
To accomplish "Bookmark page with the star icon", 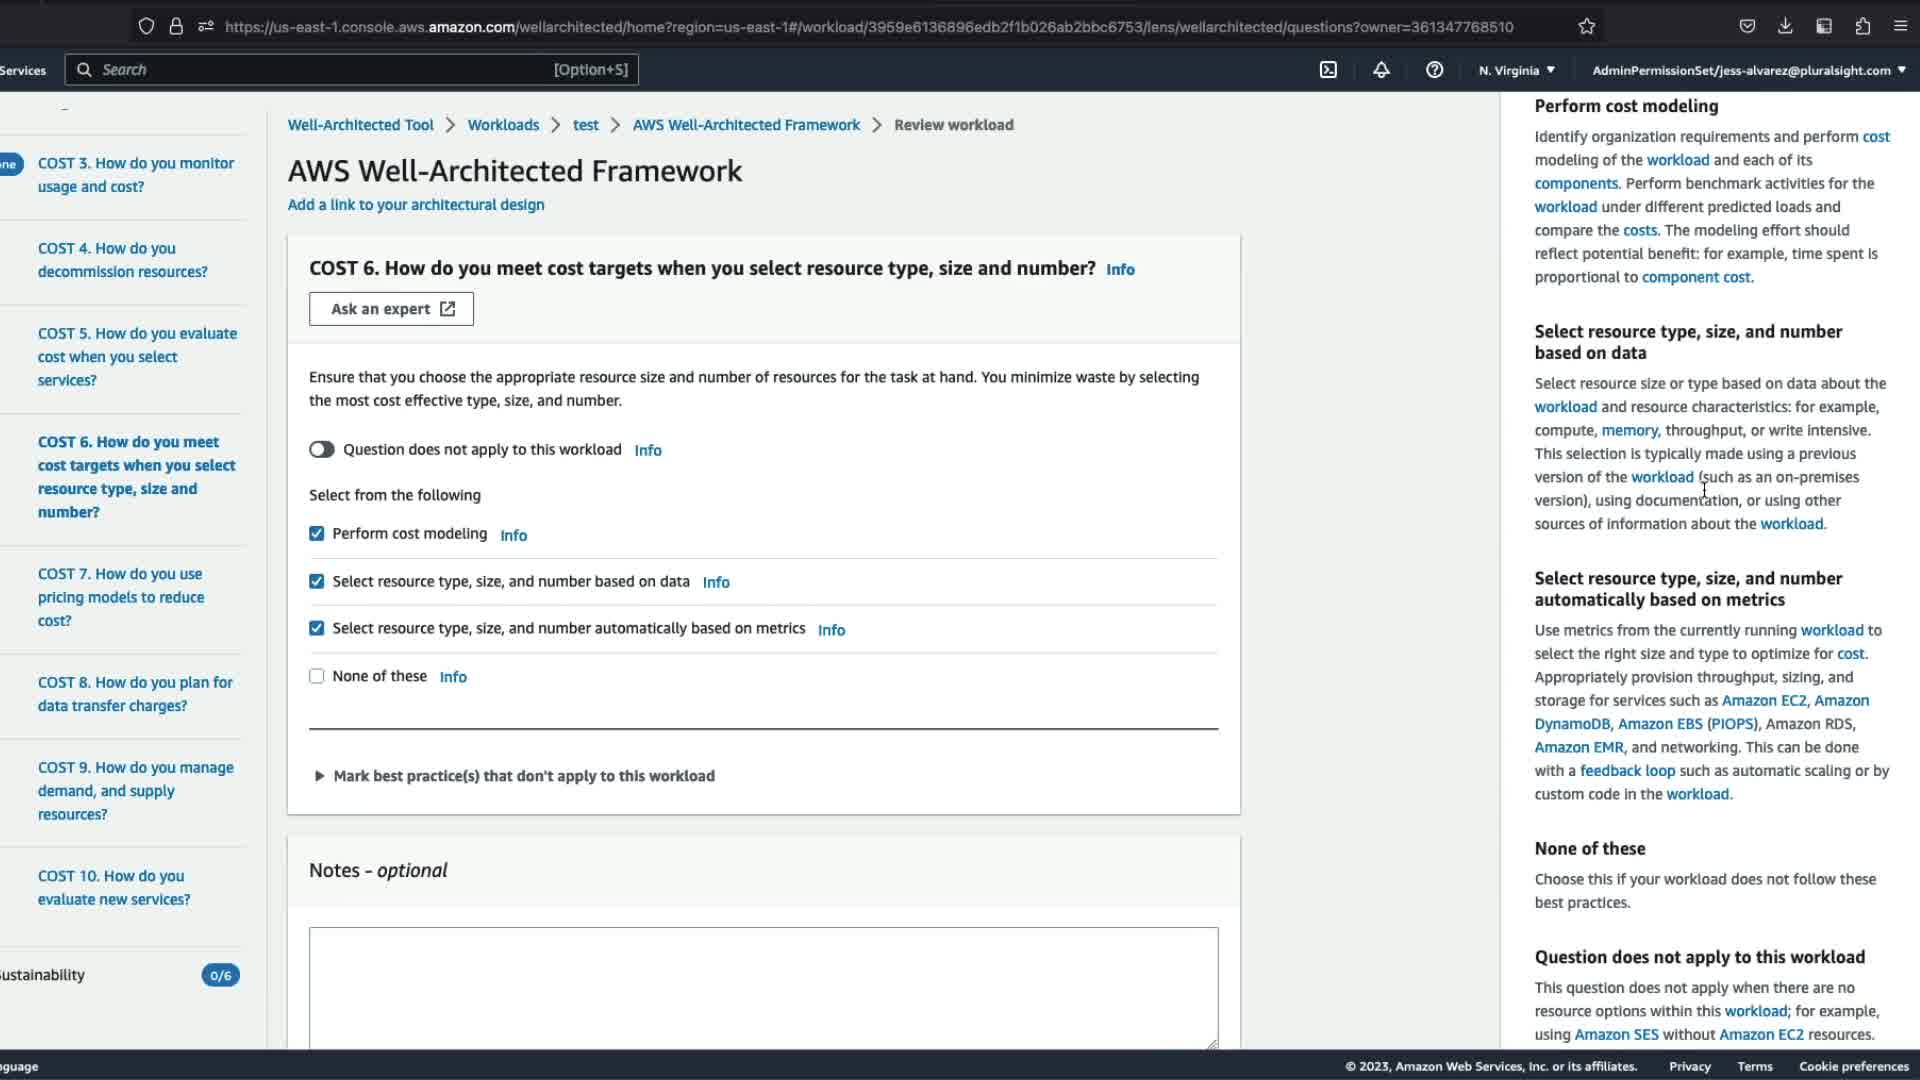I will [1587, 27].
